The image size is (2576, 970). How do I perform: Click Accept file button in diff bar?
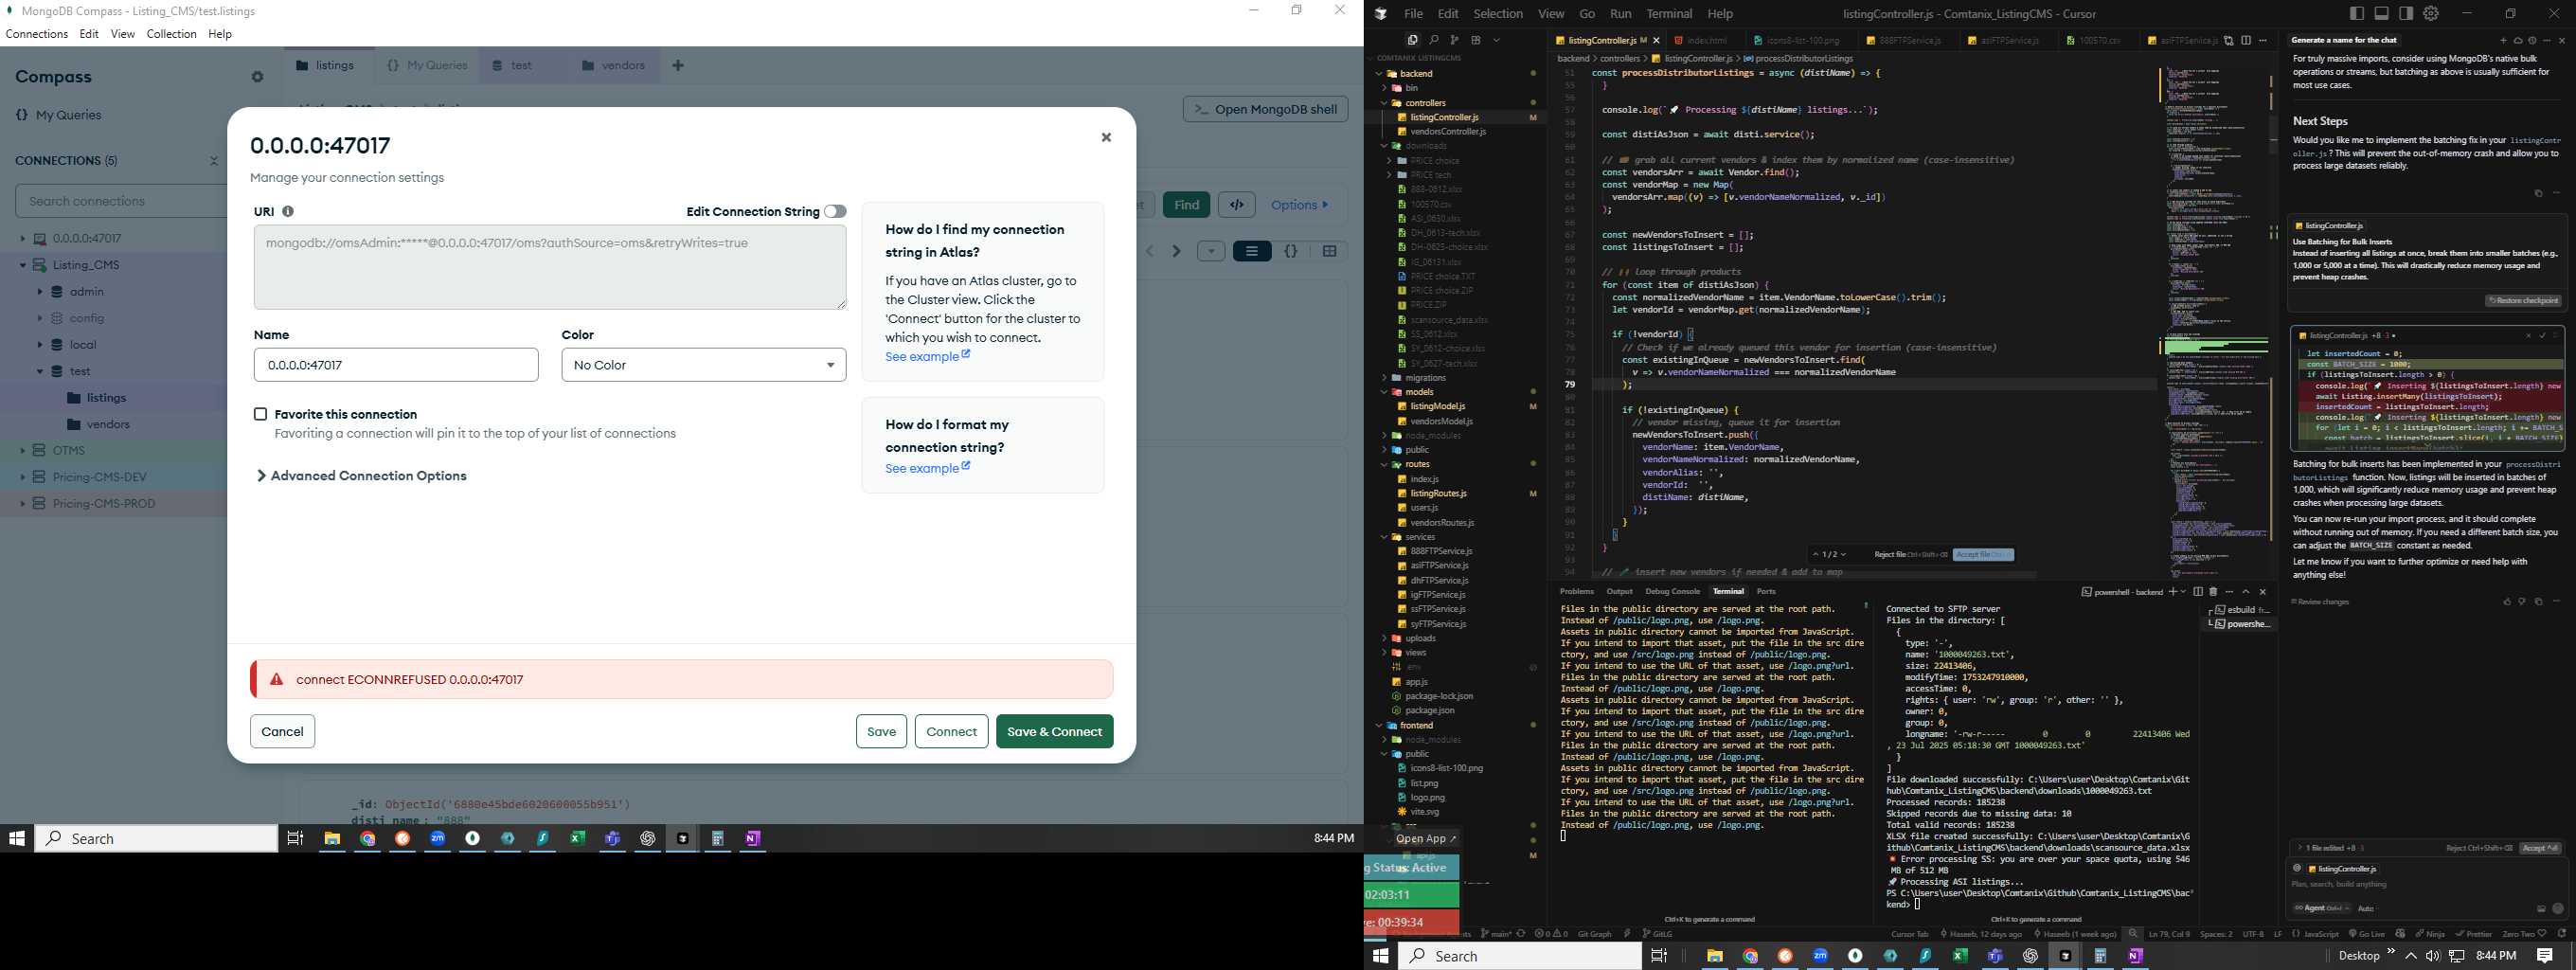(x=1983, y=555)
